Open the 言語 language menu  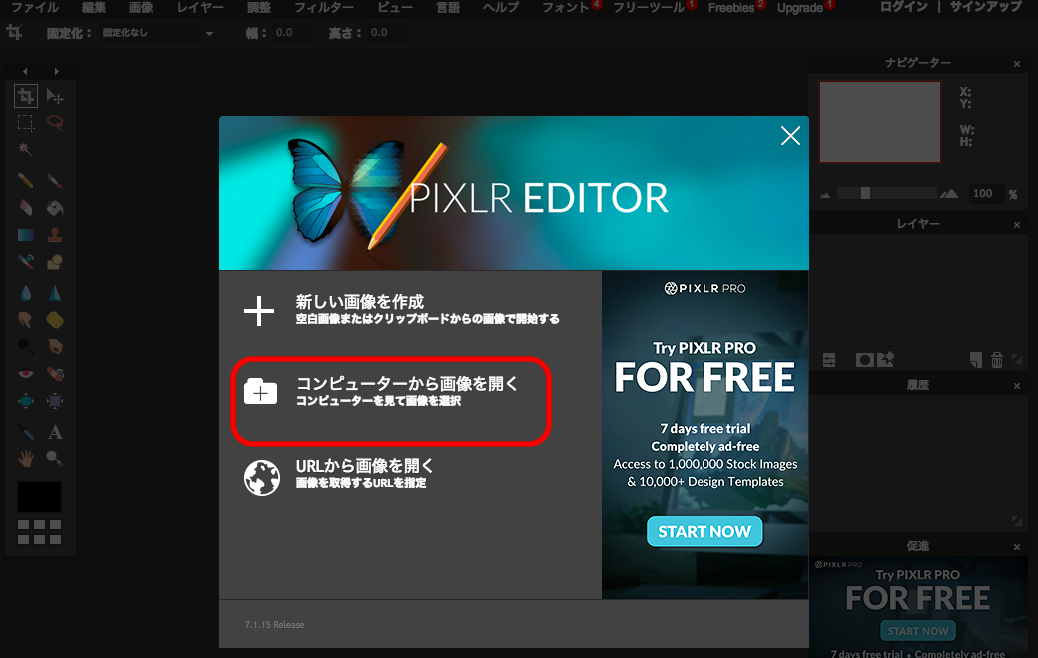click(448, 8)
